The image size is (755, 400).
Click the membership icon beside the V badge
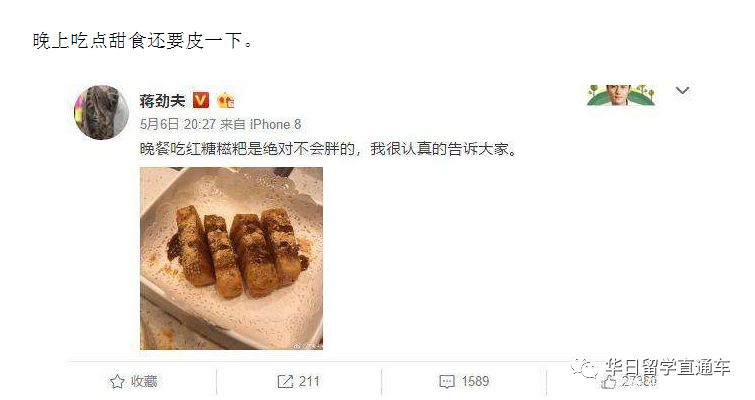[225, 101]
